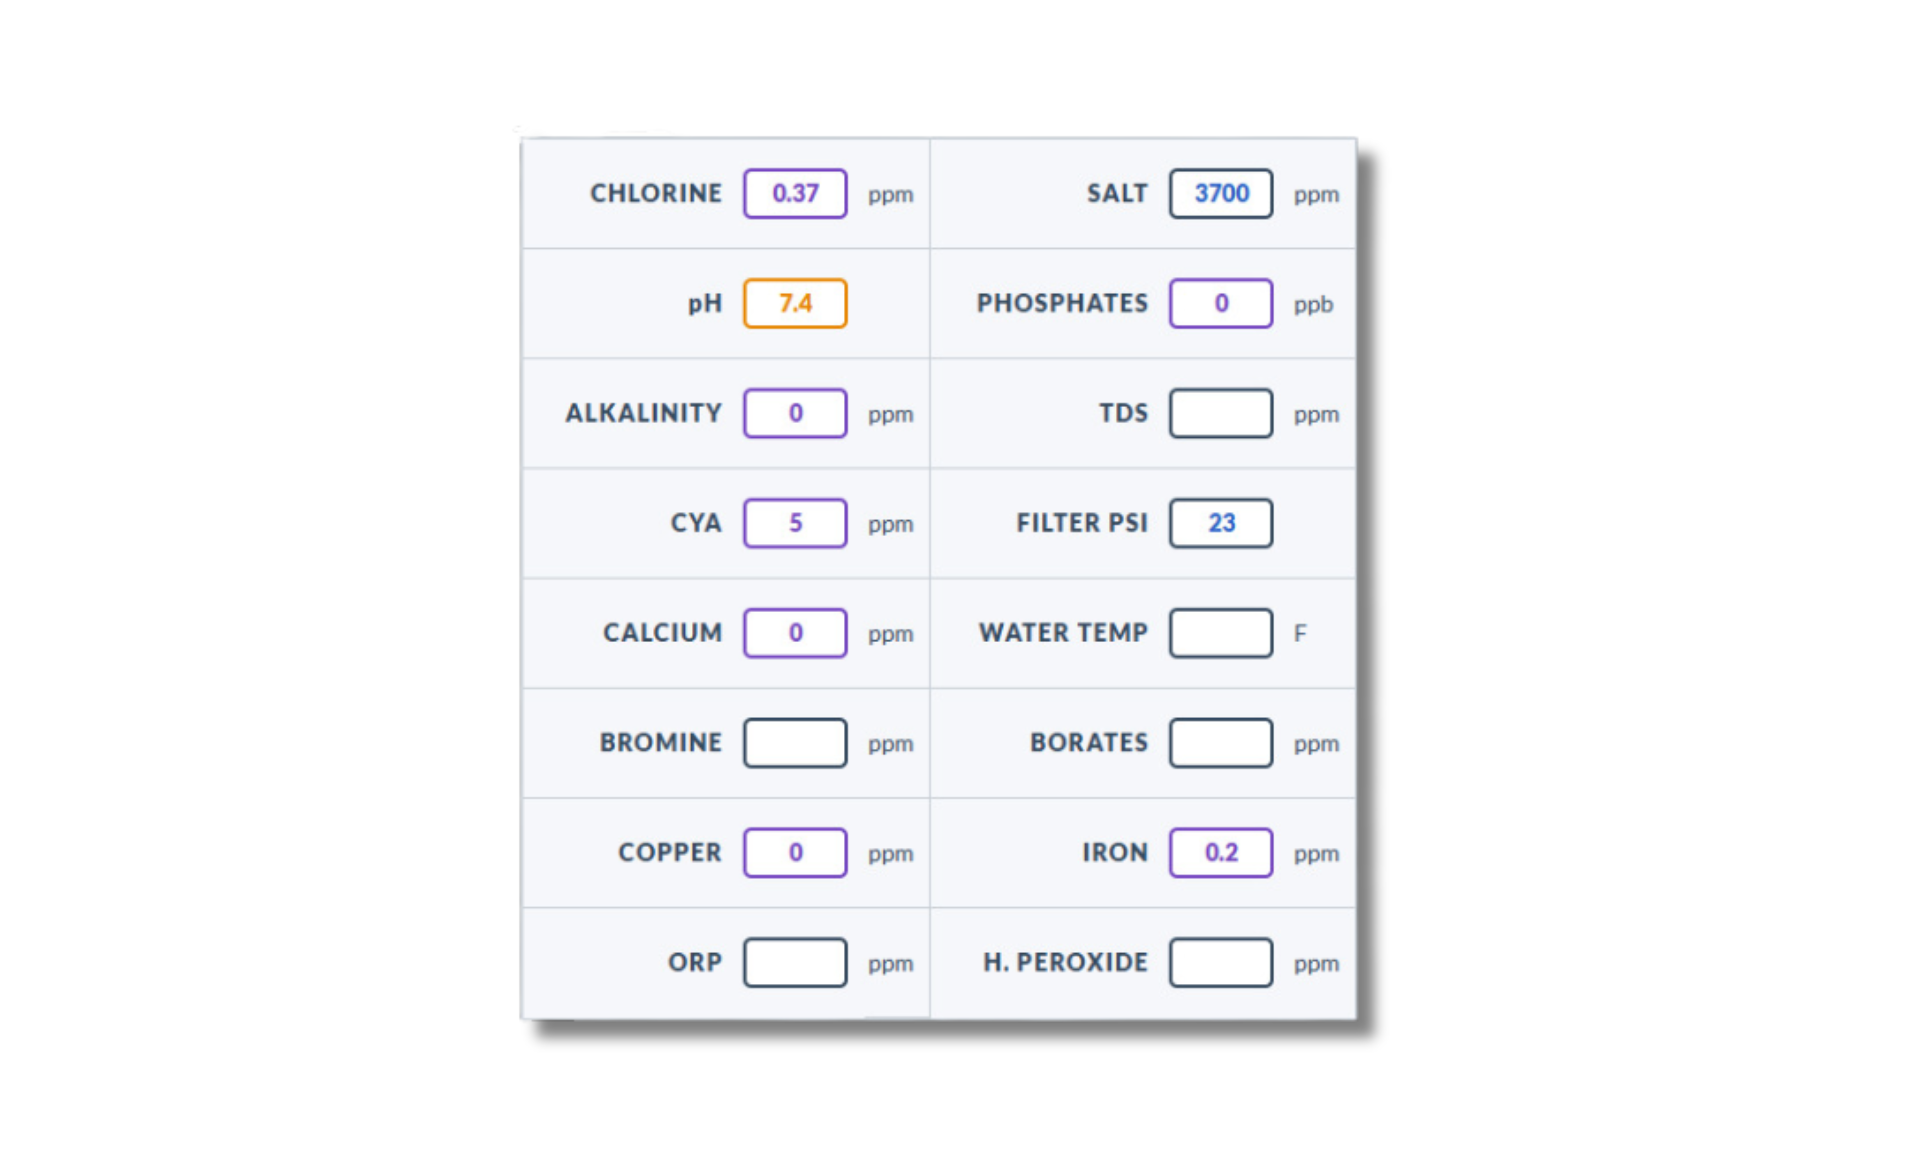Click the Alkalinity ppm input box
Screen dimensions: 1910x1158
pos(794,413)
